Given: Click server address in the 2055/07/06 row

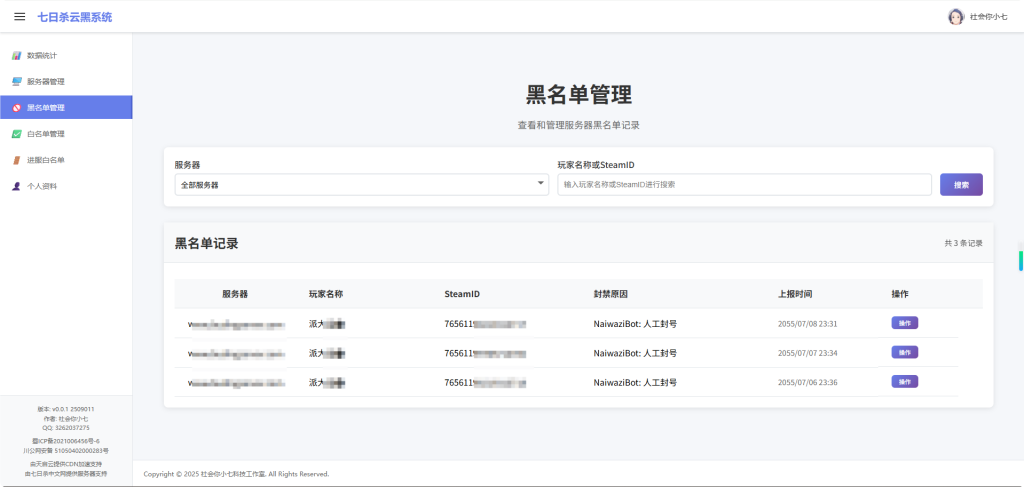Looking at the screenshot, I should pos(236,383).
